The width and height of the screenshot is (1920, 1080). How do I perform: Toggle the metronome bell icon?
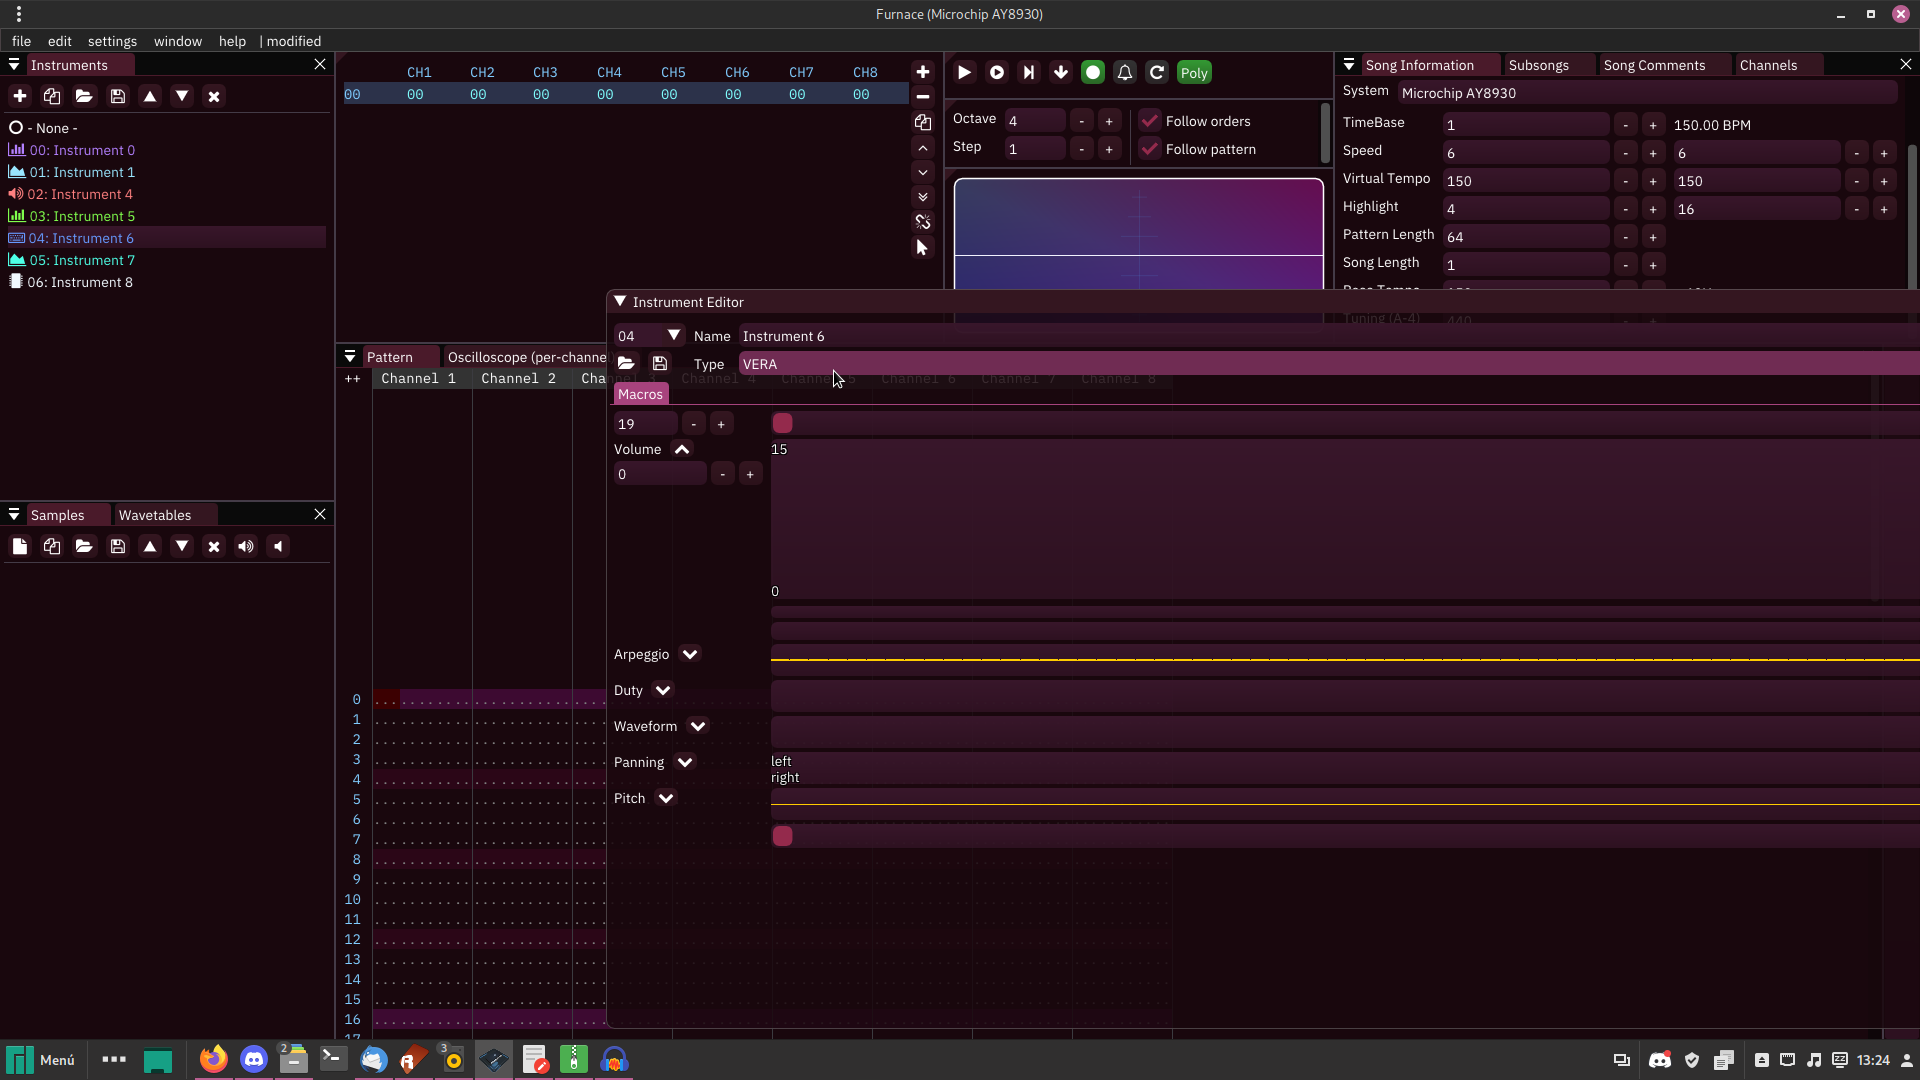click(x=1124, y=72)
